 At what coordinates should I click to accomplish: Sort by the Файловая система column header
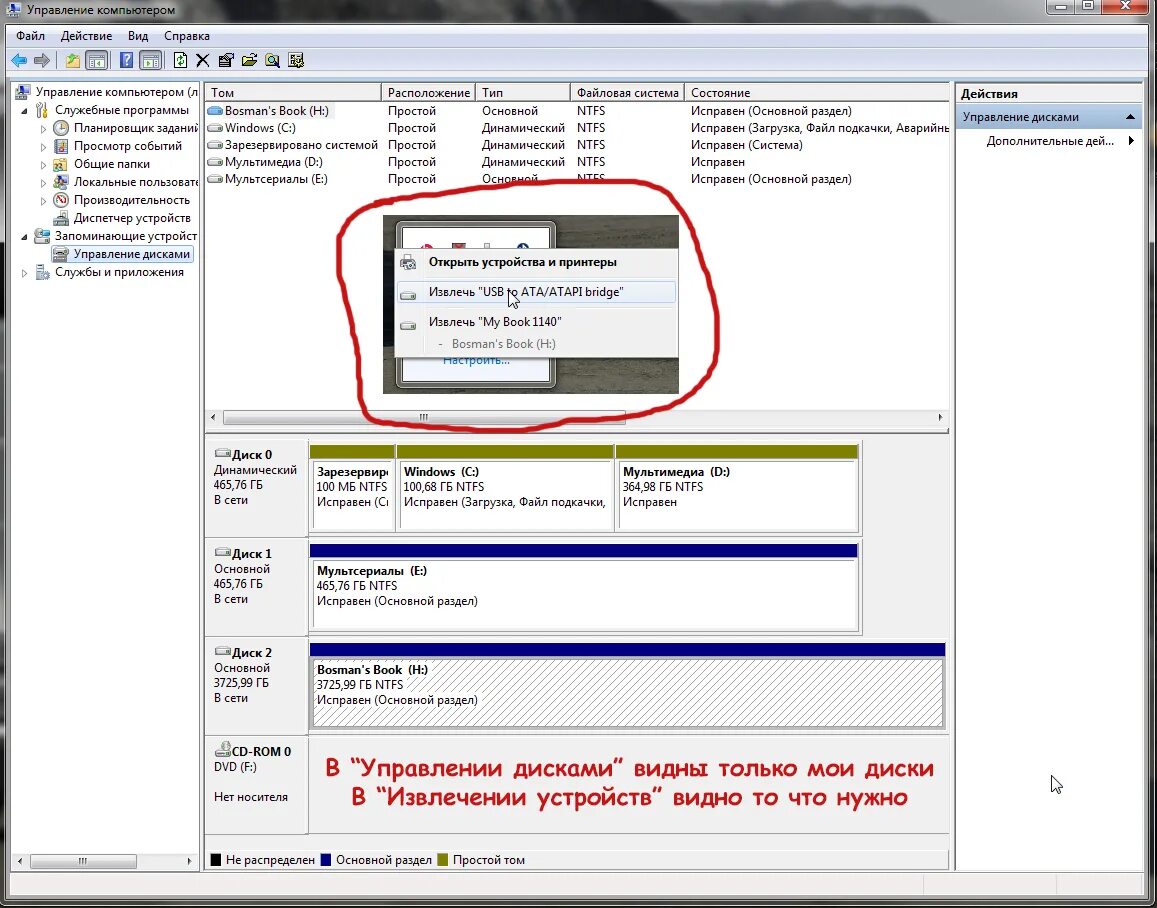[x=627, y=92]
